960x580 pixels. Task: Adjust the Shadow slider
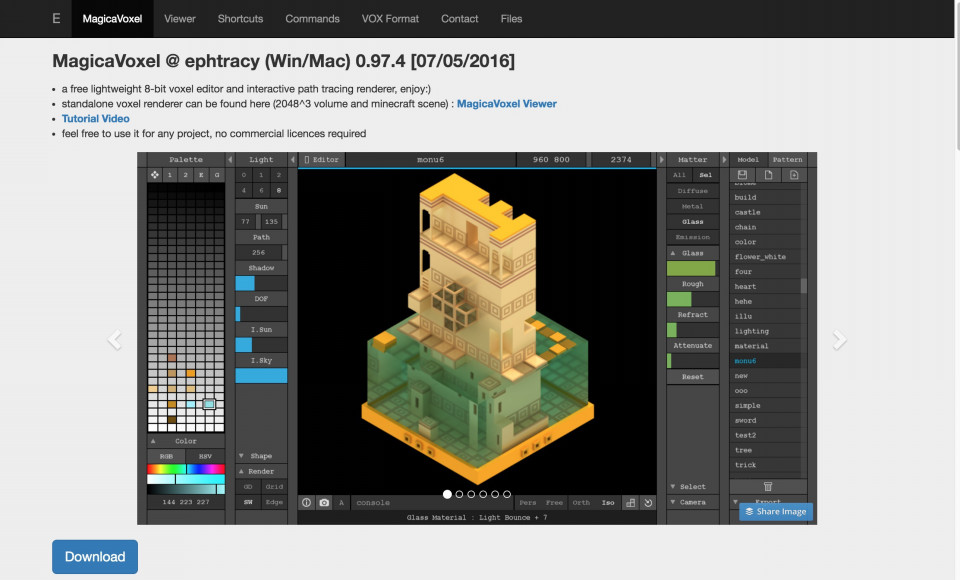(261, 283)
